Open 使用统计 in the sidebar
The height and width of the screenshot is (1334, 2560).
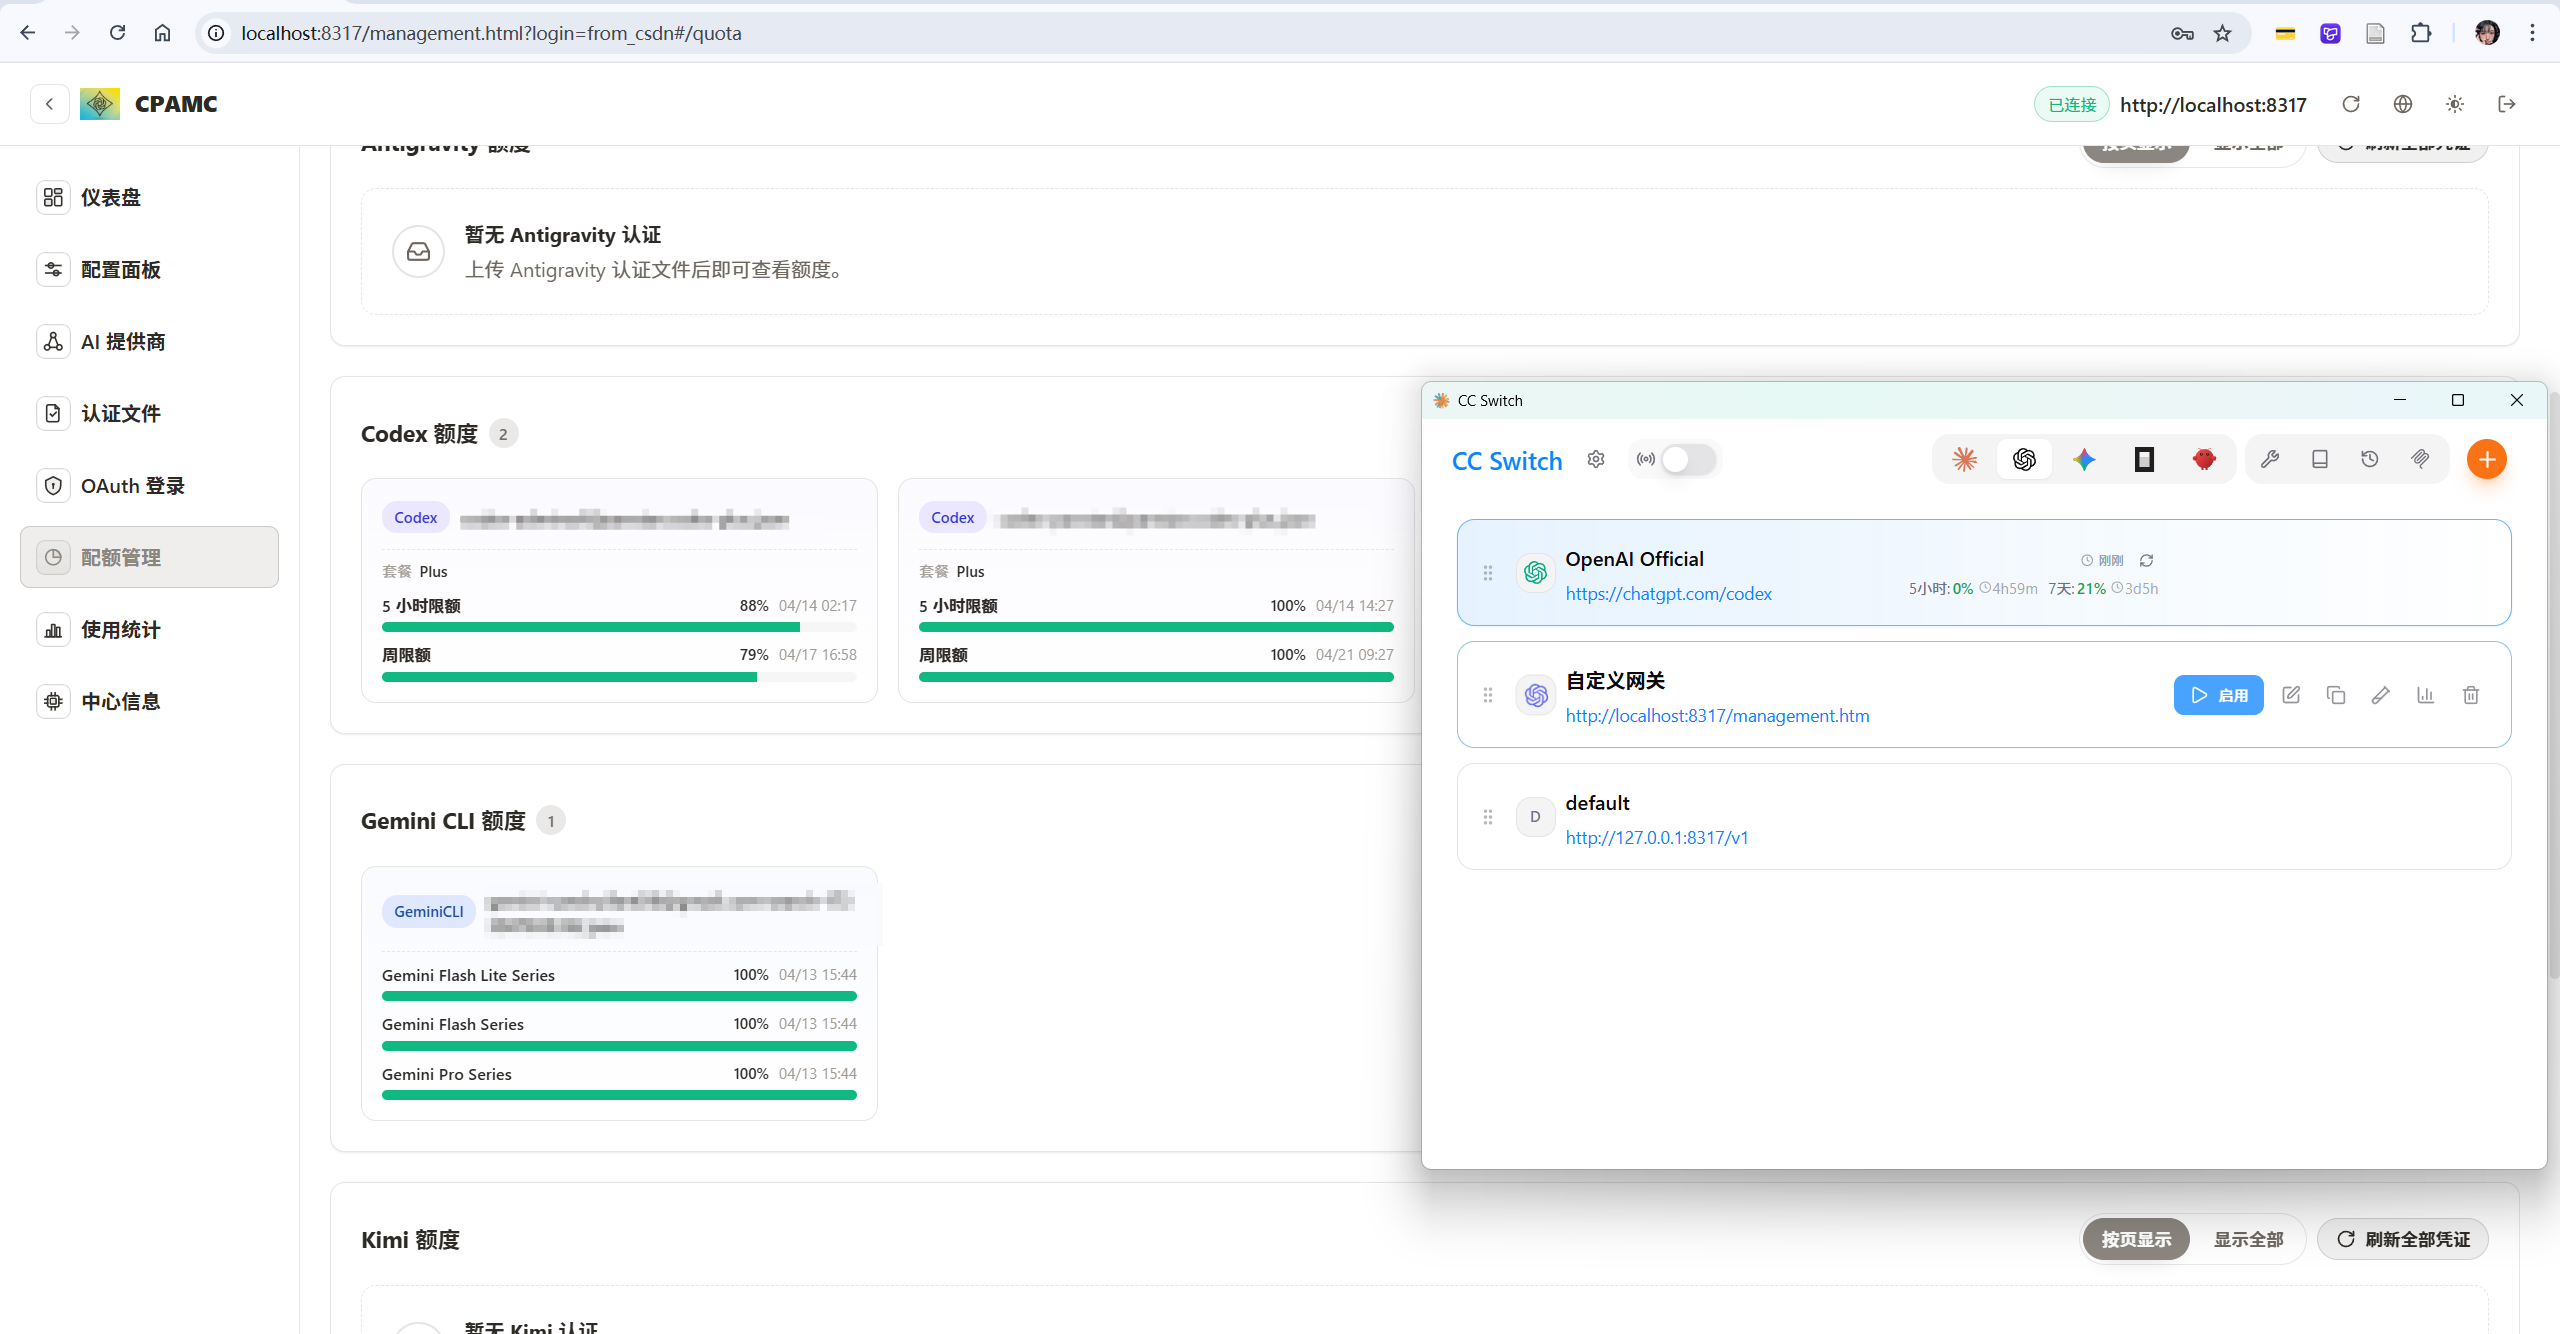click(x=120, y=630)
